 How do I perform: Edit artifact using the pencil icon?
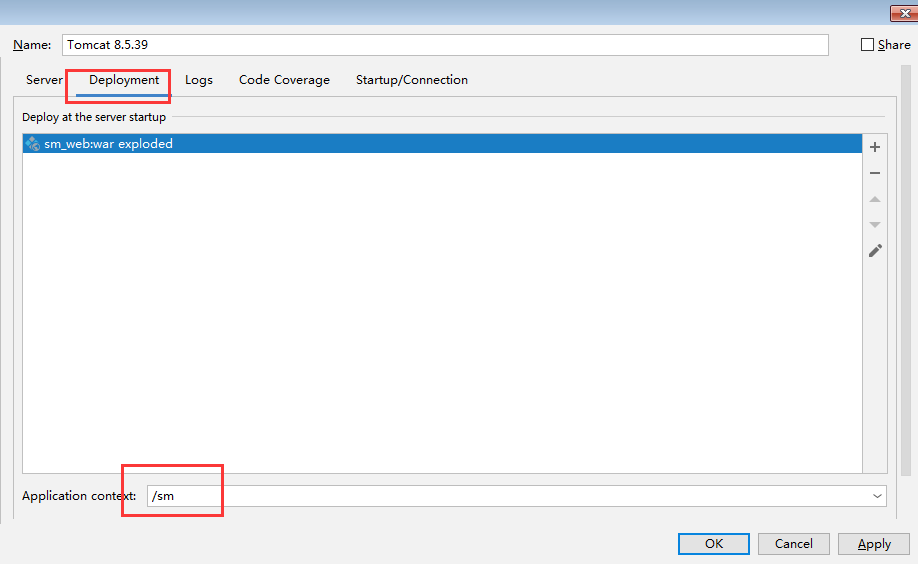875,251
